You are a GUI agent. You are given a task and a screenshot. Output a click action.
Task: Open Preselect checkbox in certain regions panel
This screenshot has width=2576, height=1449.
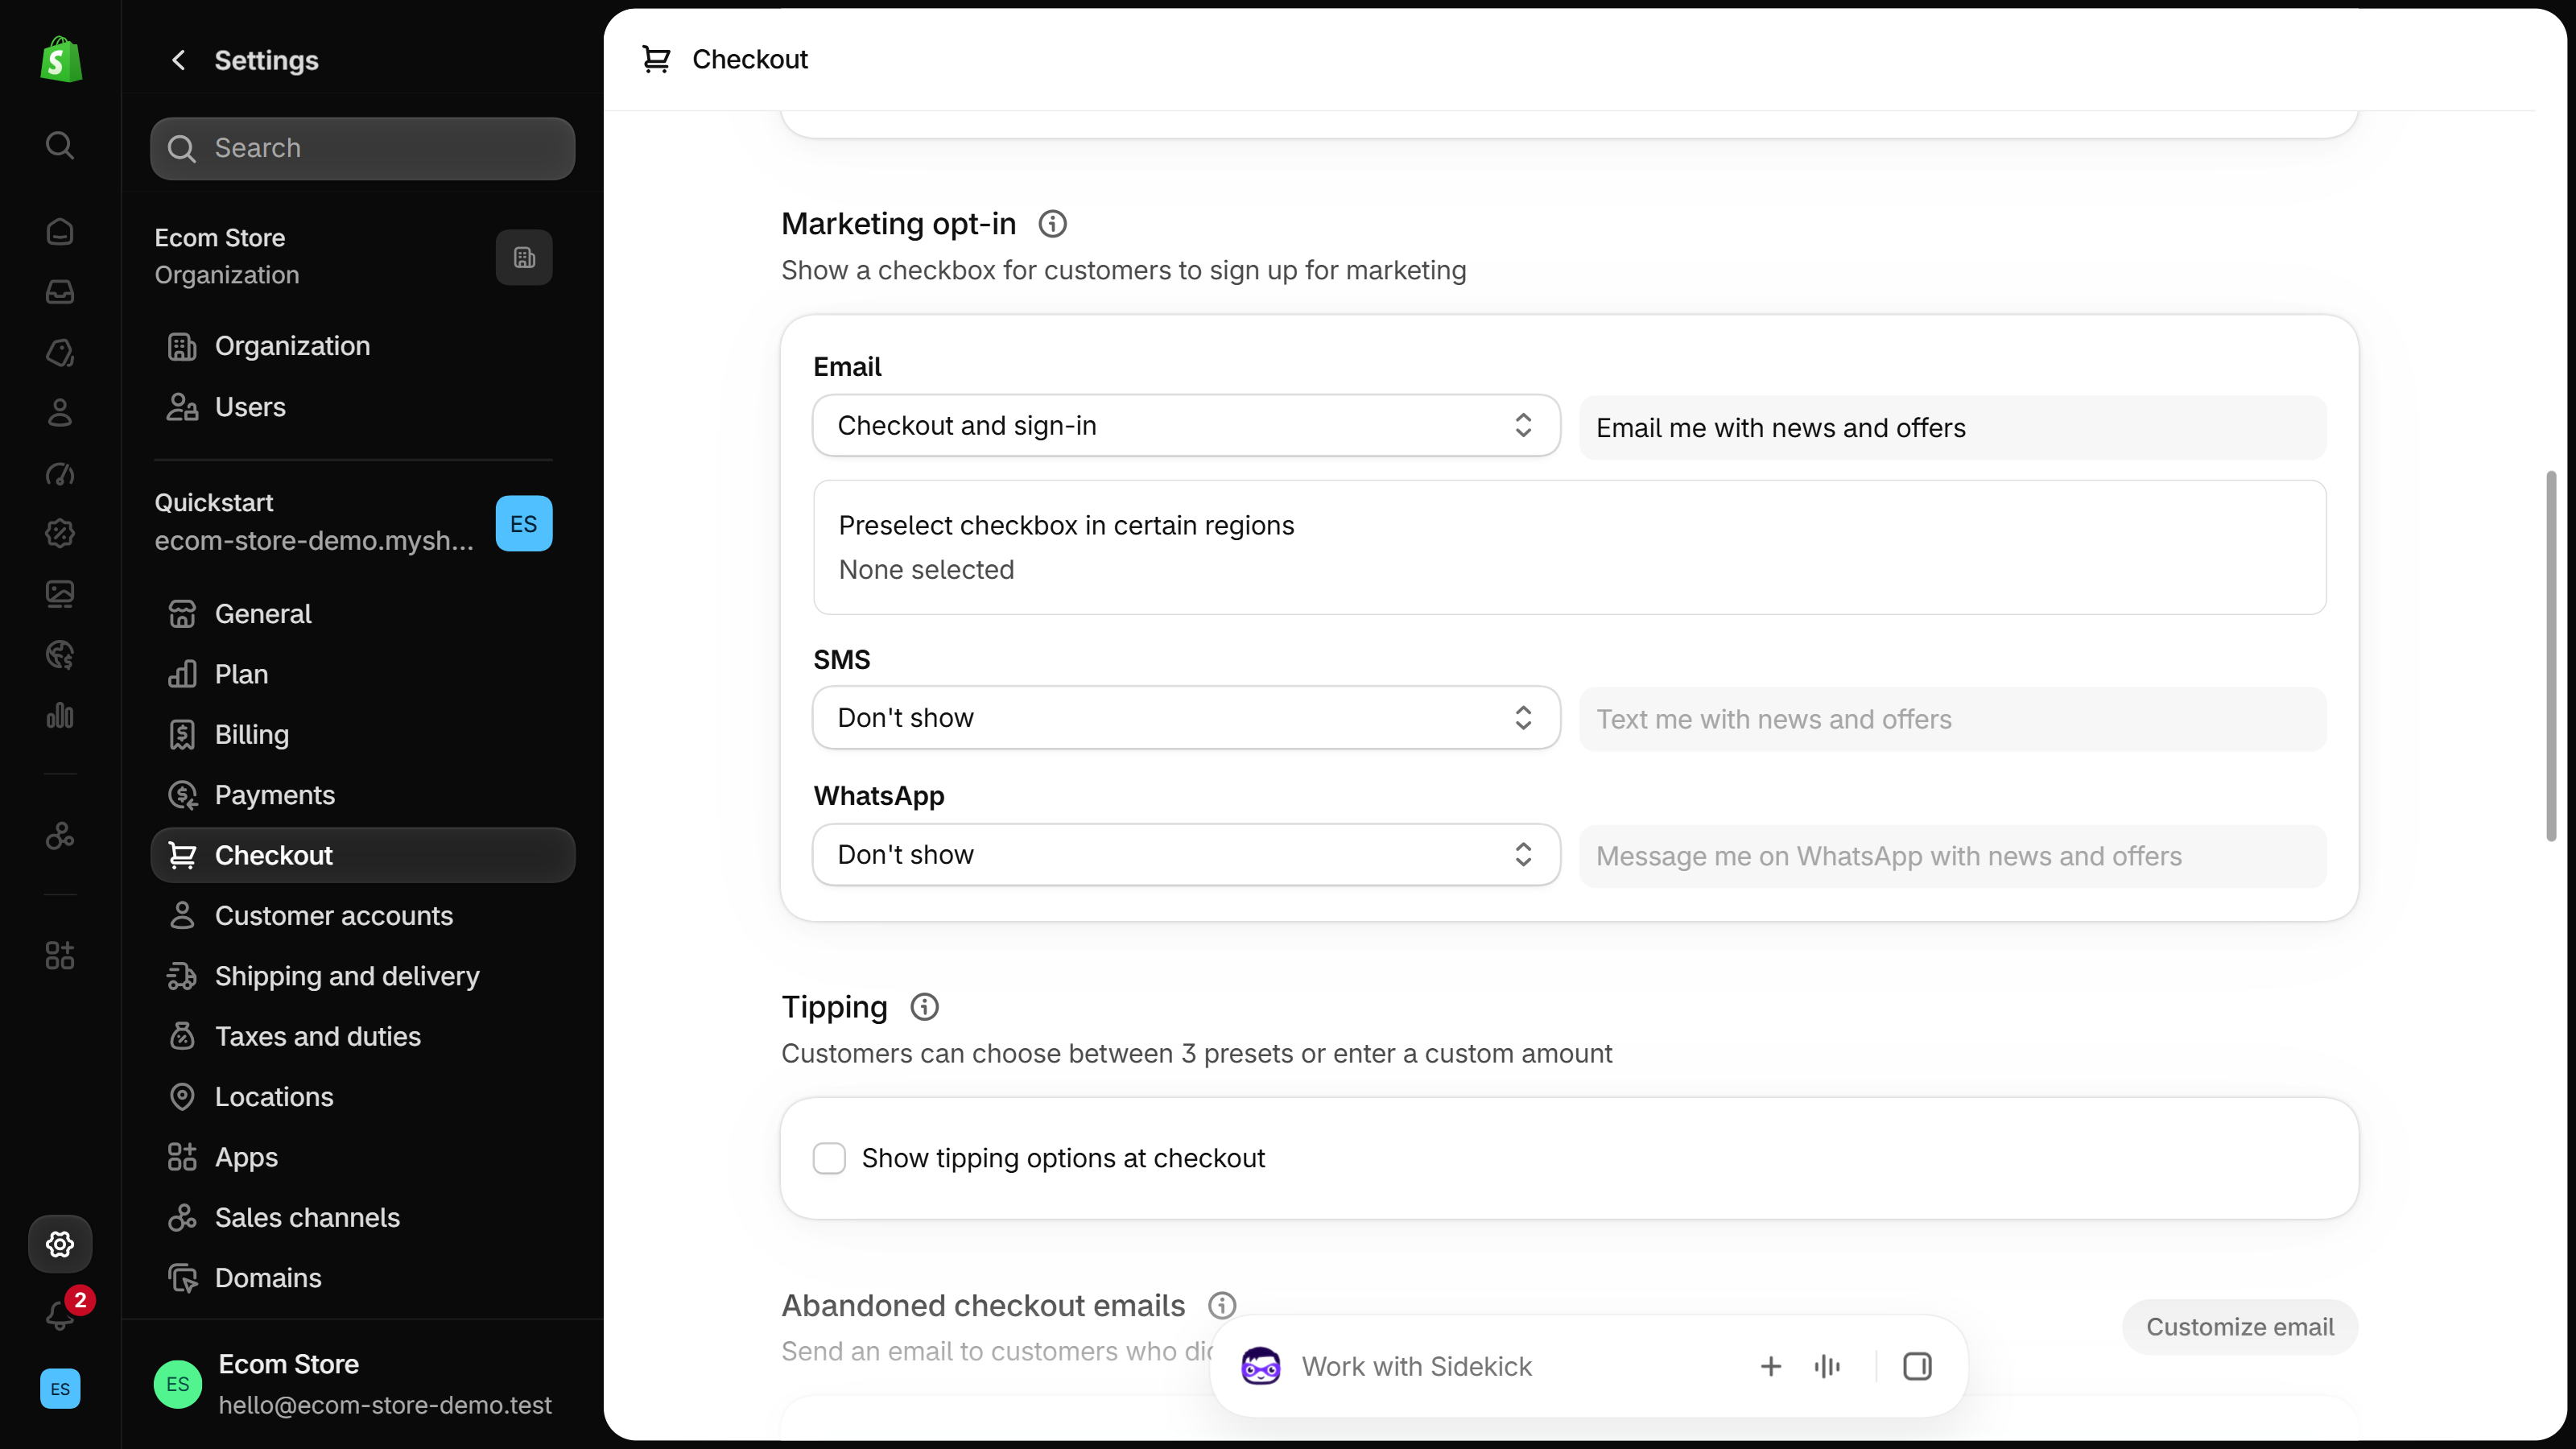tap(1570, 548)
